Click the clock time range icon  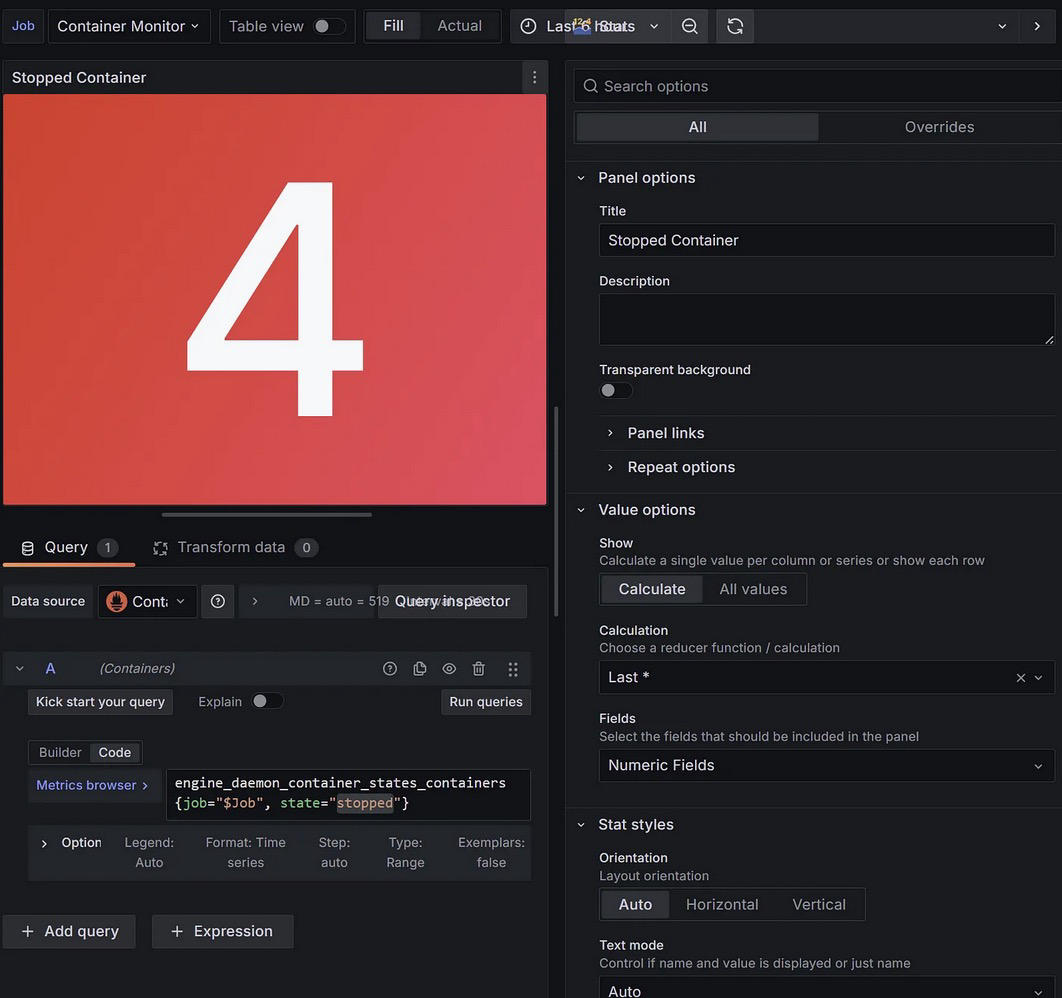[528, 26]
